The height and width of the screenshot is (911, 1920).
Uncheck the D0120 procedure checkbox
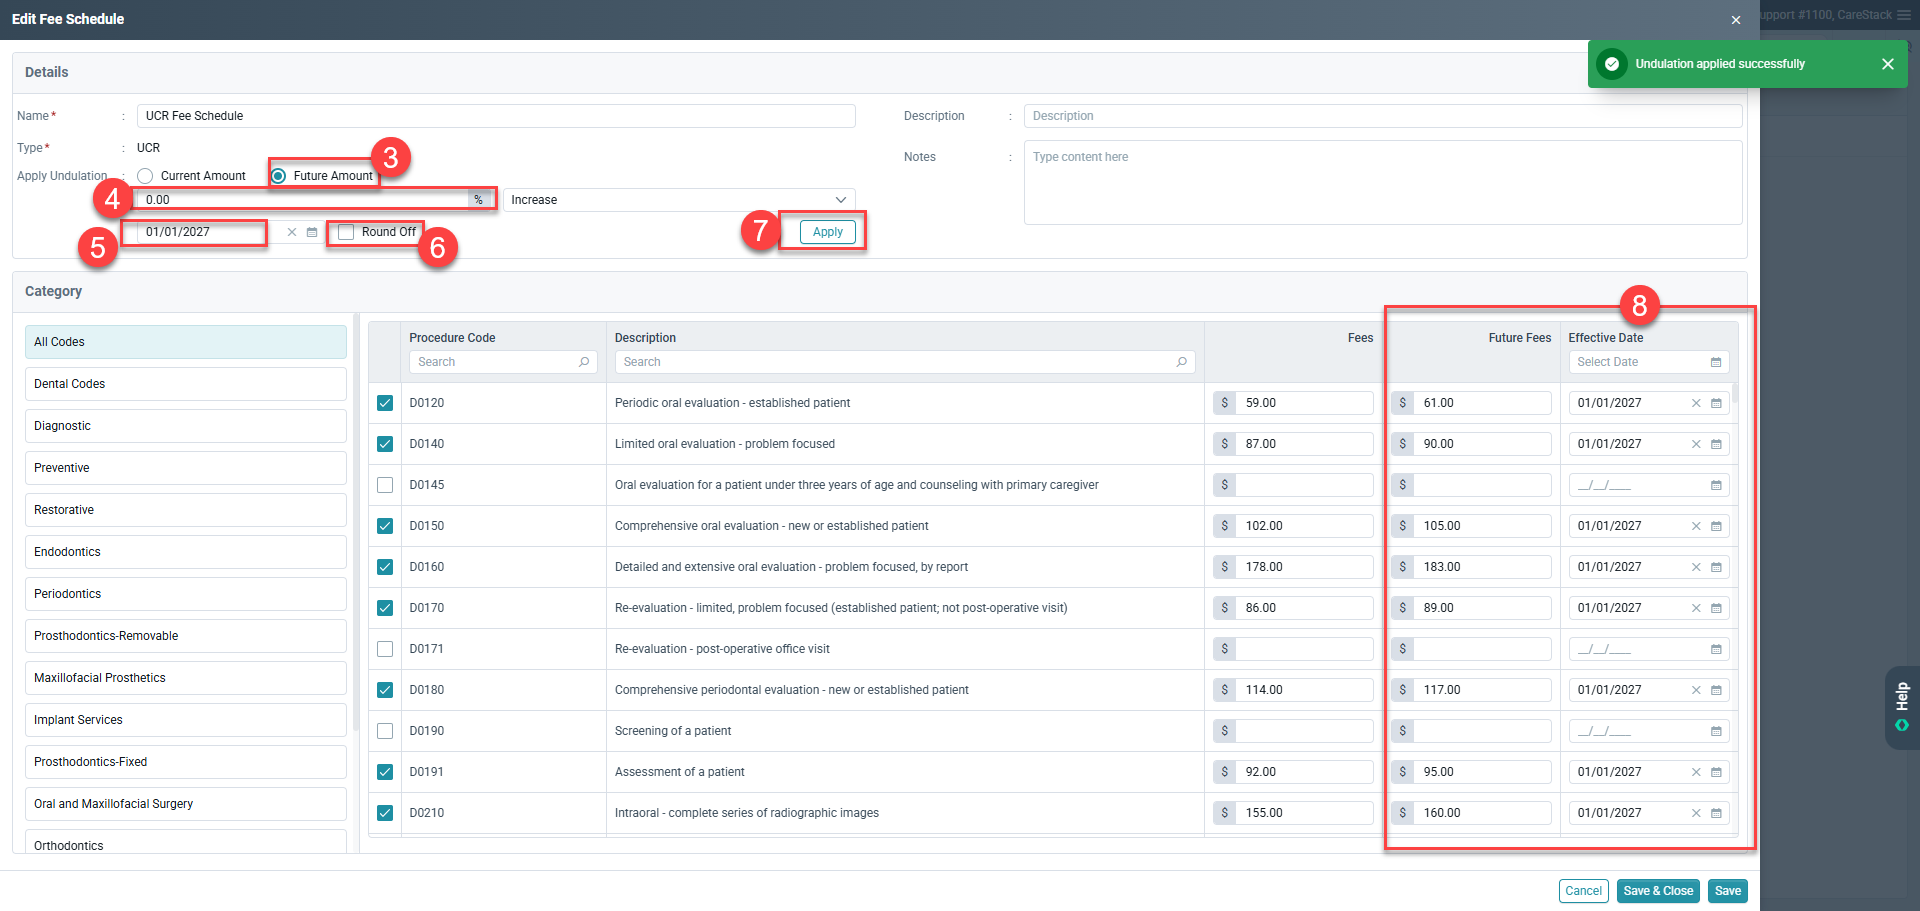pos(385,403)
